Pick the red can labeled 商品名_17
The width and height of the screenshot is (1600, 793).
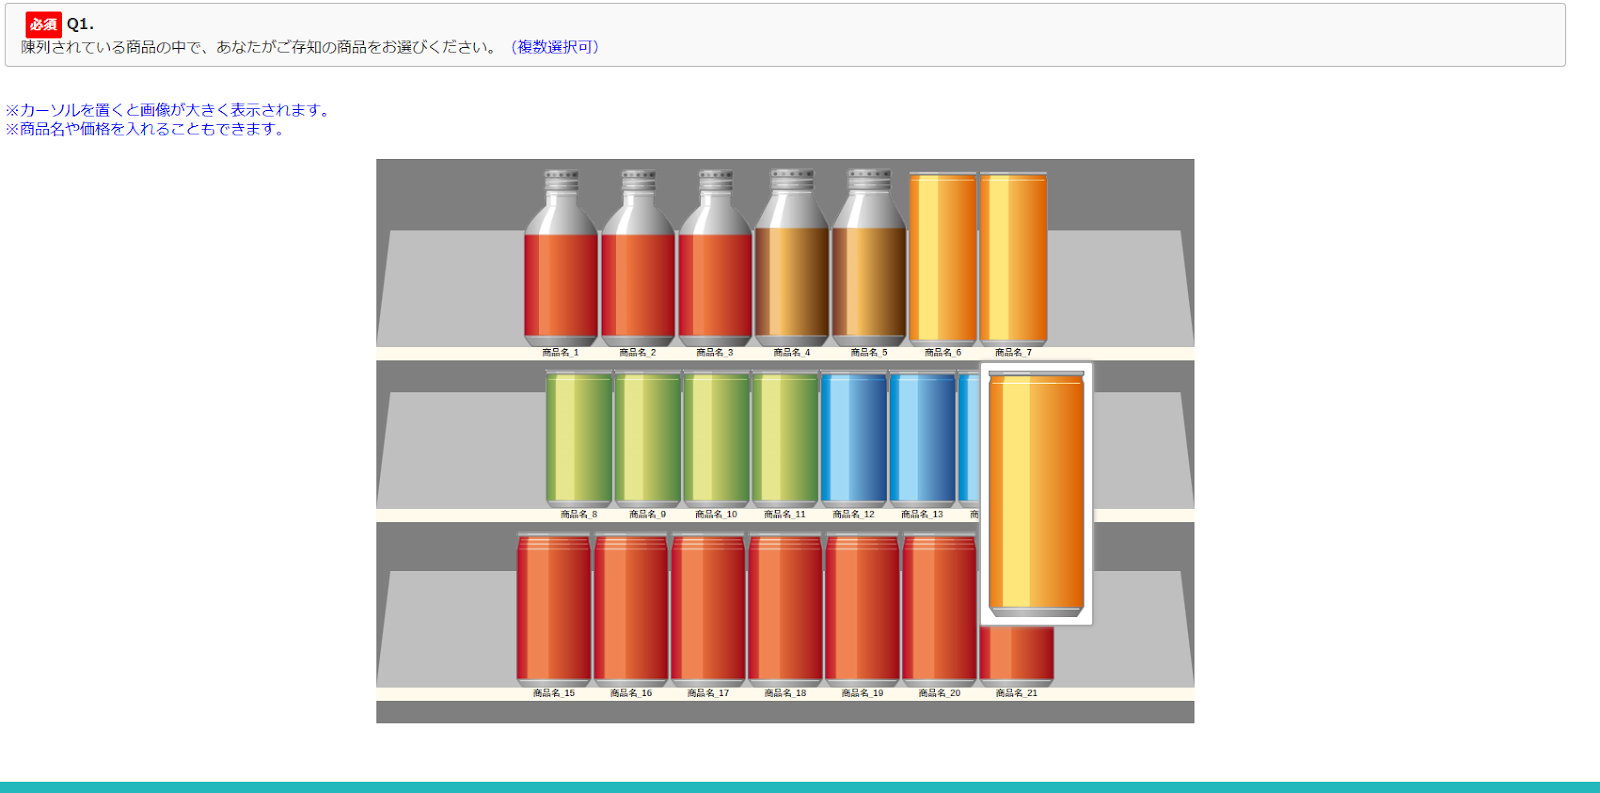(708, 608)
